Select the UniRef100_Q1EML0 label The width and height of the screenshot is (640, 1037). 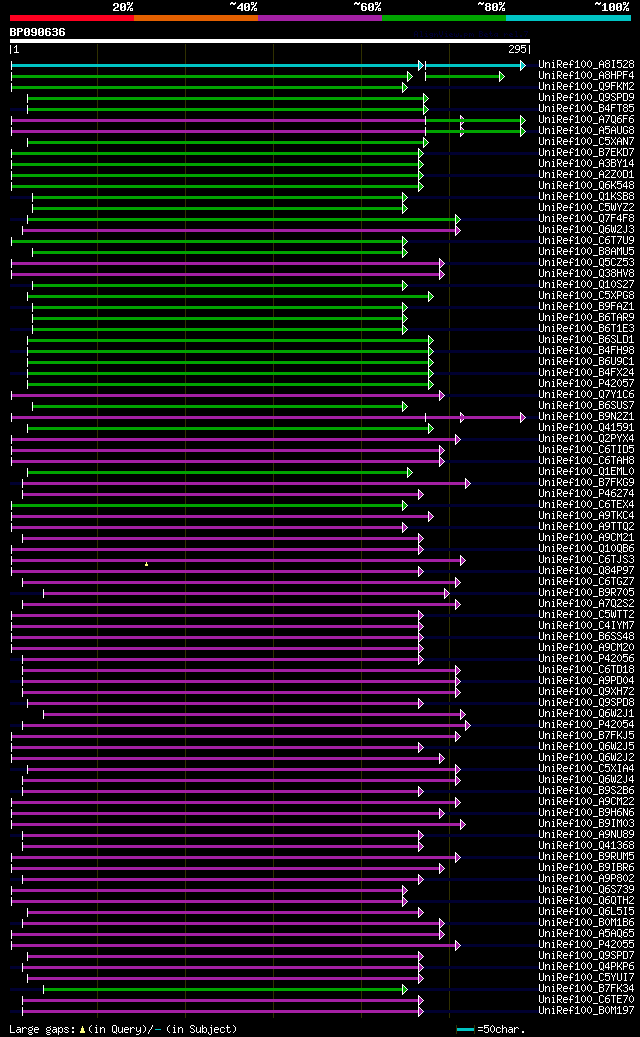[x=586, y=472]
